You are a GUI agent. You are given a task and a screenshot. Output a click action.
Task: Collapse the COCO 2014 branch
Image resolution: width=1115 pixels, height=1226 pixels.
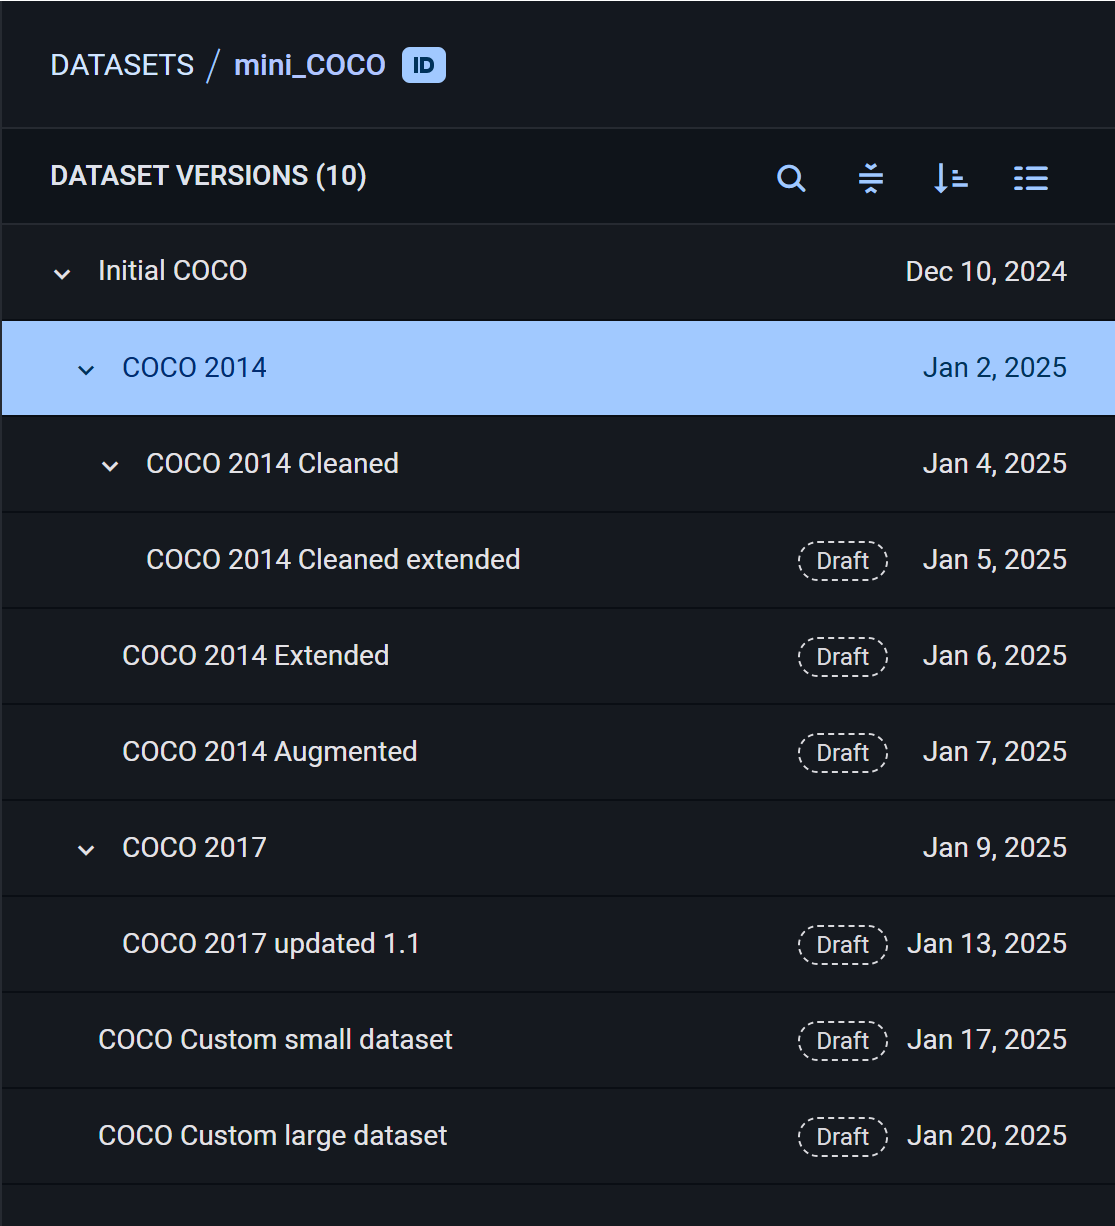coord(86,369)
